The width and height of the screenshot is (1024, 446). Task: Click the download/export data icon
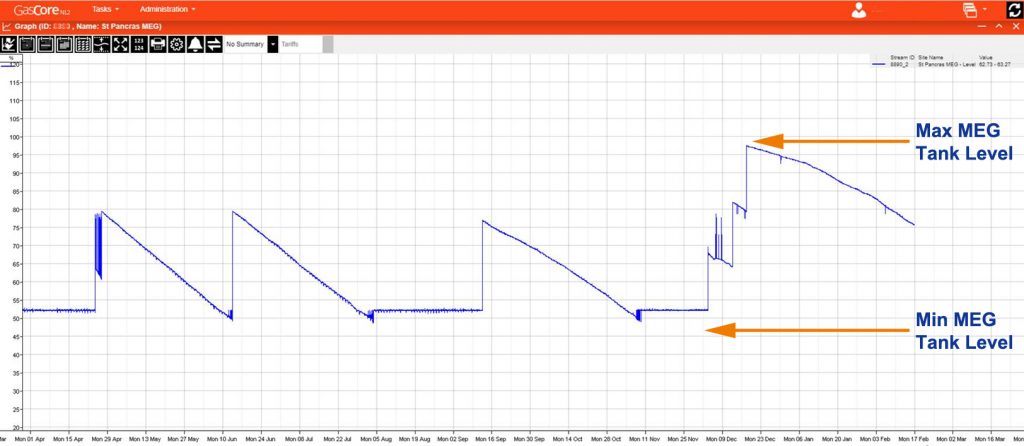pyautogui.click(x=8, y=44)
